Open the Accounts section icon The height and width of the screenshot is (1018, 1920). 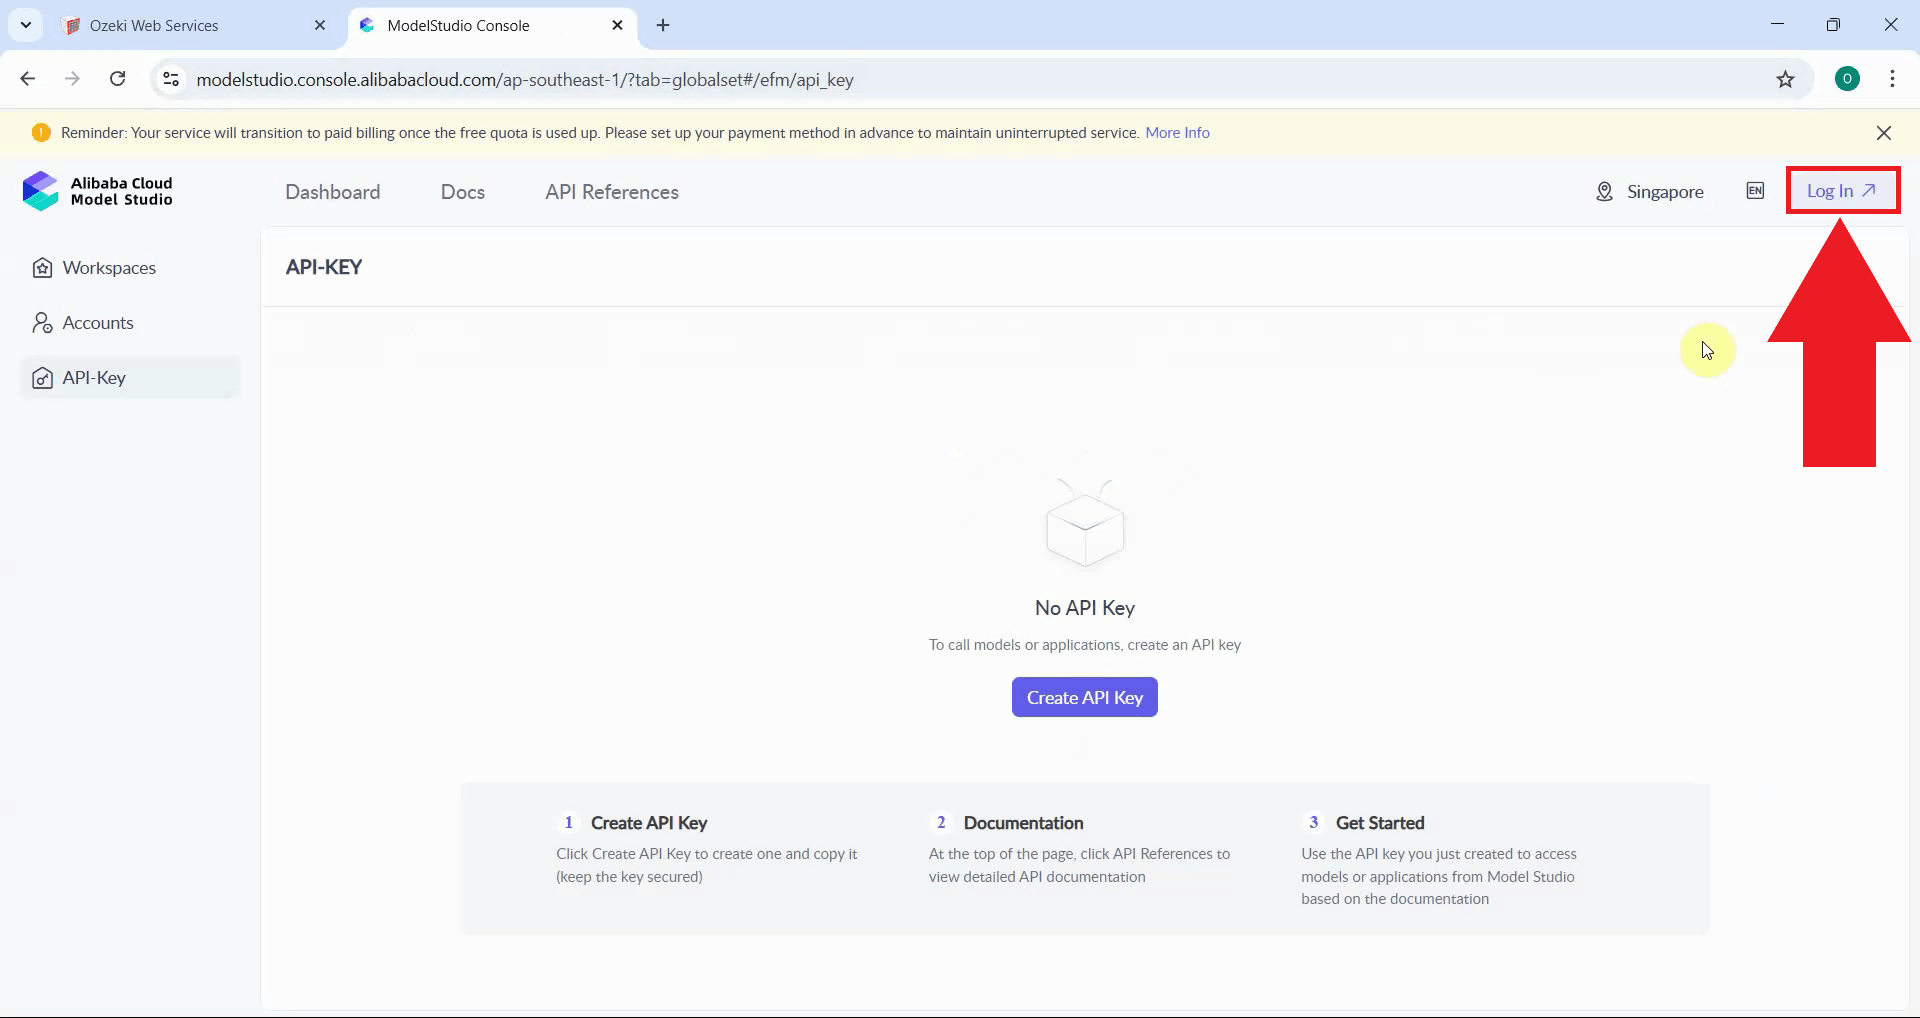pyautogui.click(x=41, y=322)
